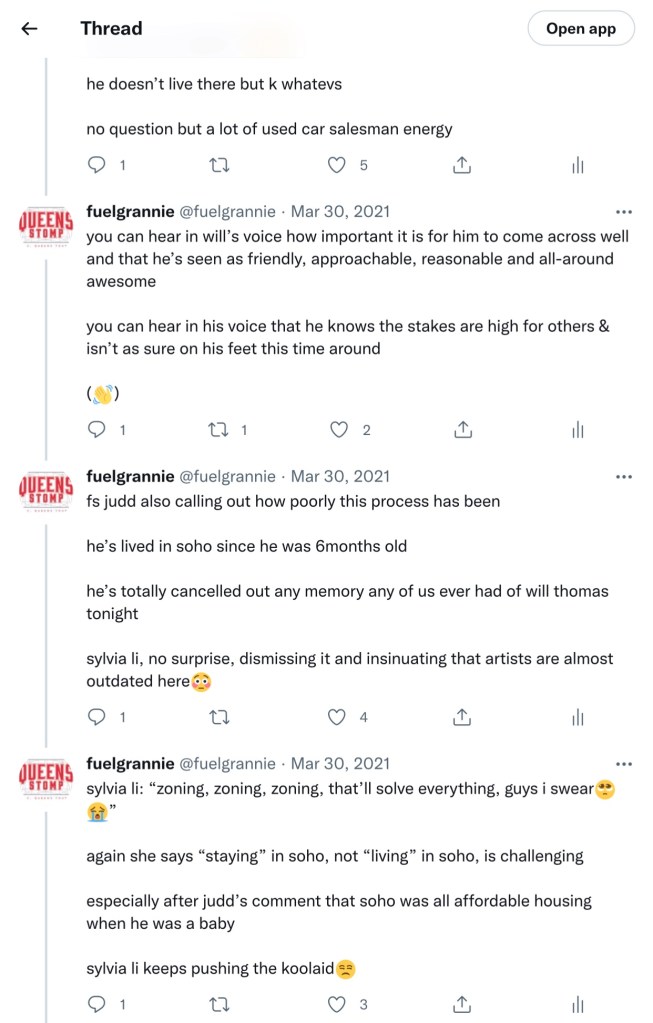
Task: Share the 'used car salesman energy' tweet
Action: coord(463,165)
